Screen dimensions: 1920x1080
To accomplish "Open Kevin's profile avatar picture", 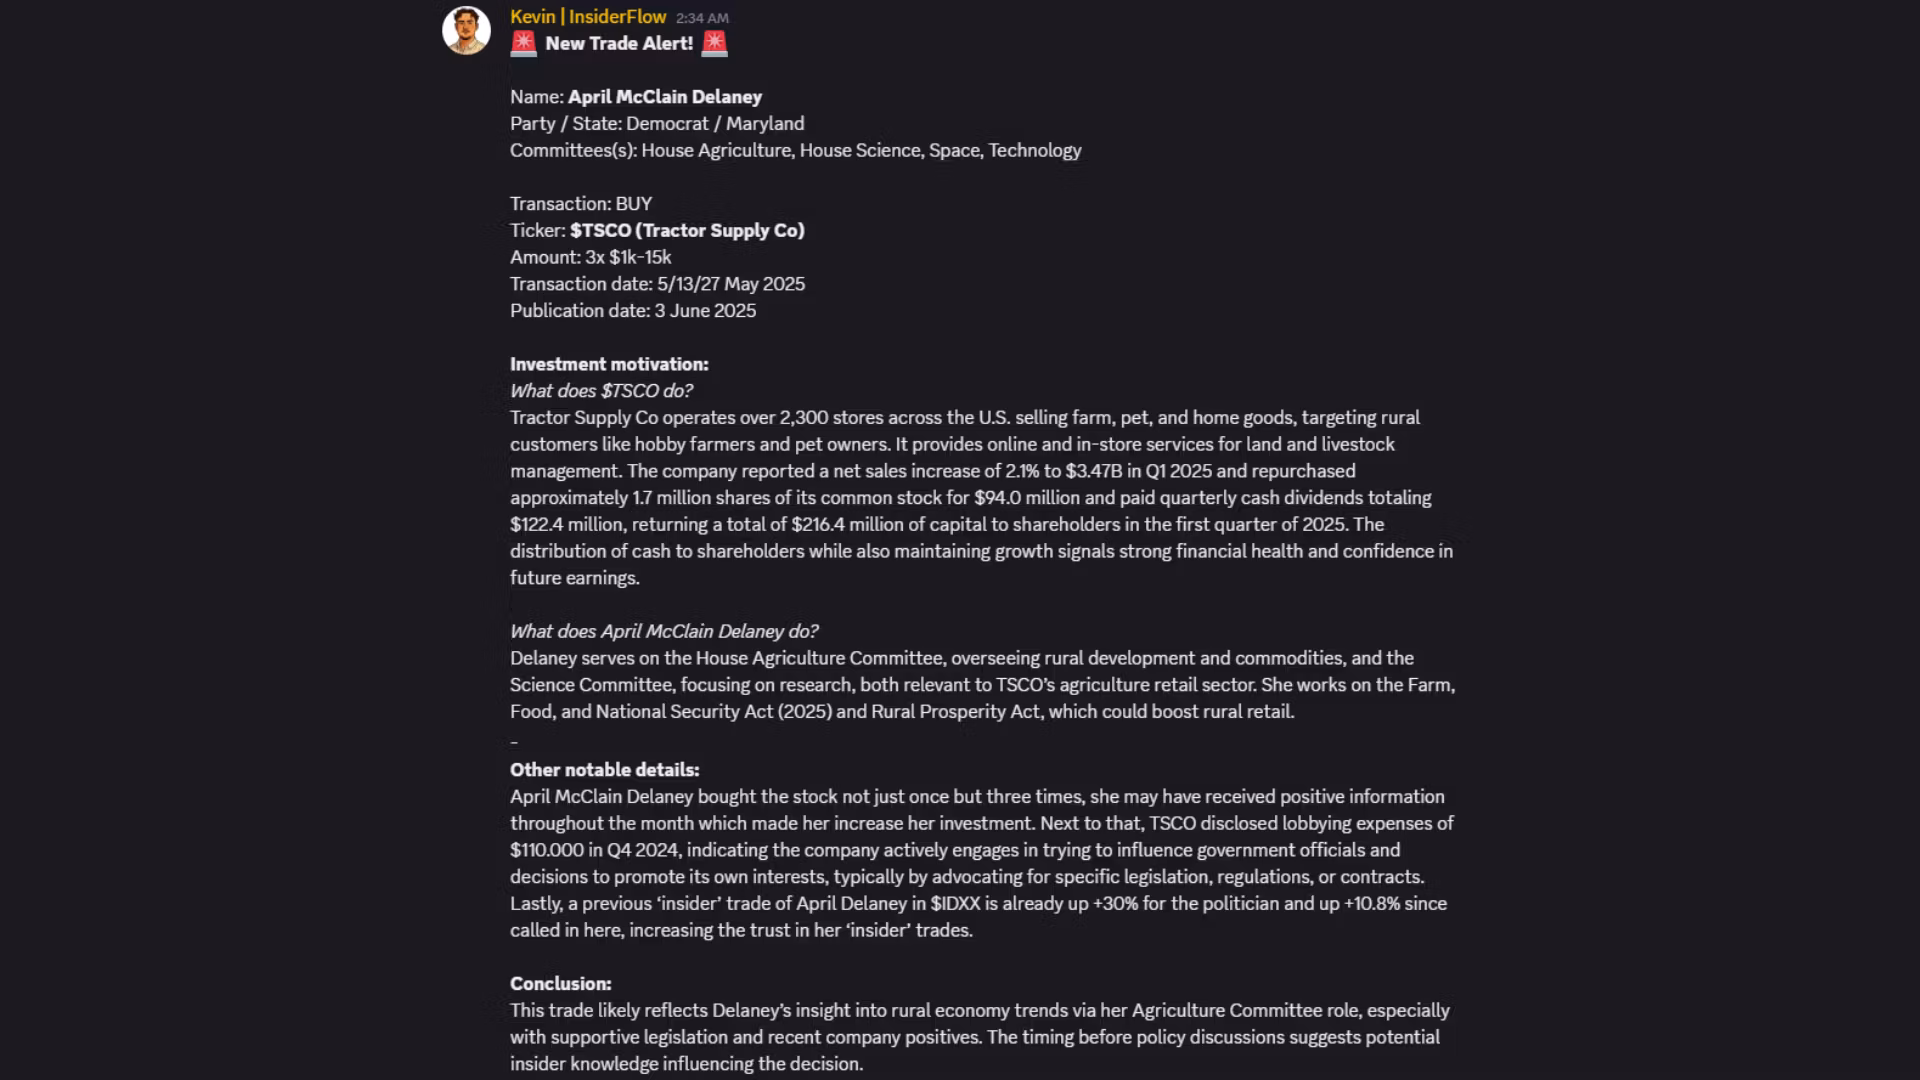I will tap(466, 30).
